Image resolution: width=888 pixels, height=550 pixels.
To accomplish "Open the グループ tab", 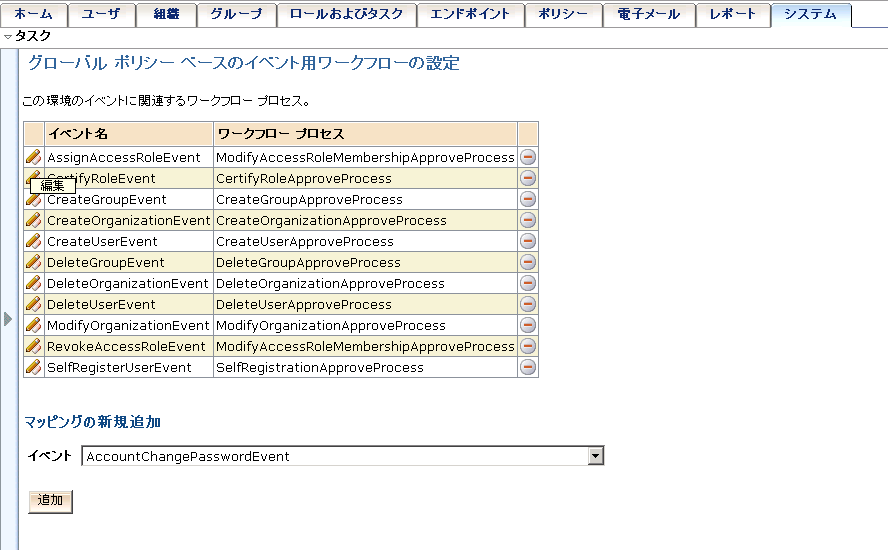I will point(236,14).
